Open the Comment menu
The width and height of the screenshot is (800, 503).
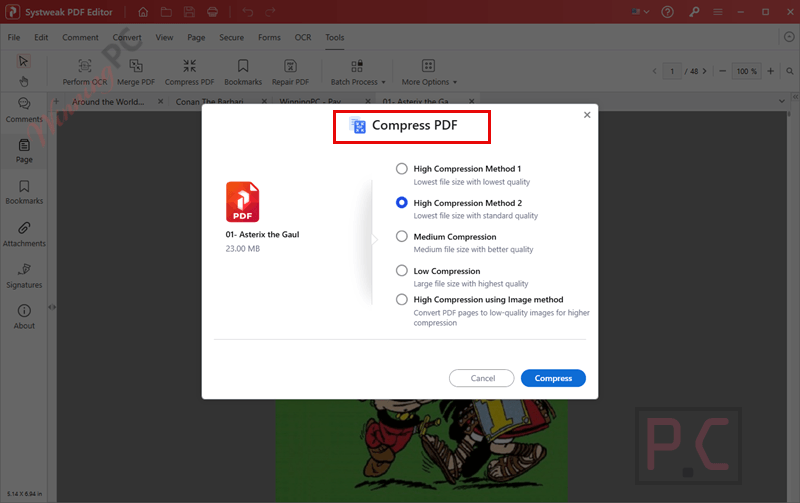pos(80,38)
